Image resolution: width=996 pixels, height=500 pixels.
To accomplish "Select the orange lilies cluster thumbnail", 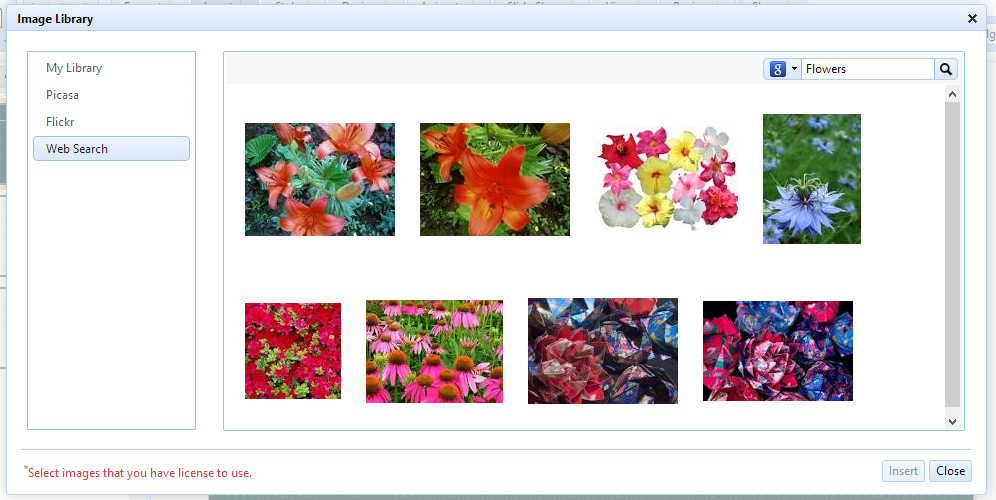I will [320, 179].
